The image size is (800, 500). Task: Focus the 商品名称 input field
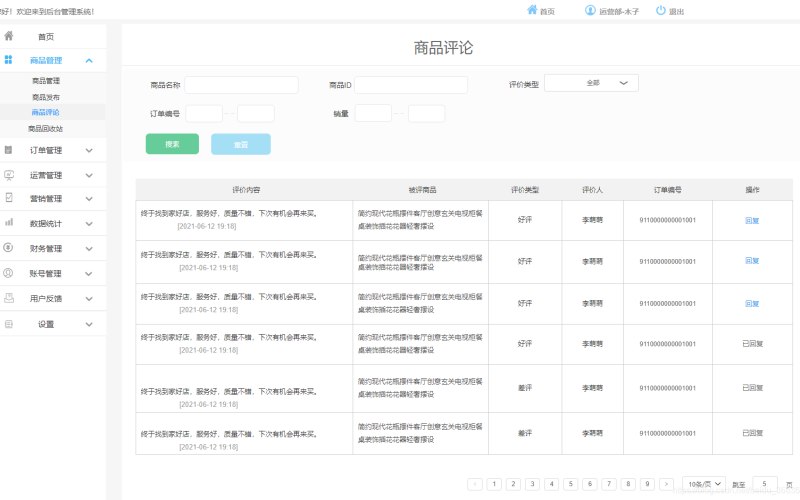pos(241,85)
